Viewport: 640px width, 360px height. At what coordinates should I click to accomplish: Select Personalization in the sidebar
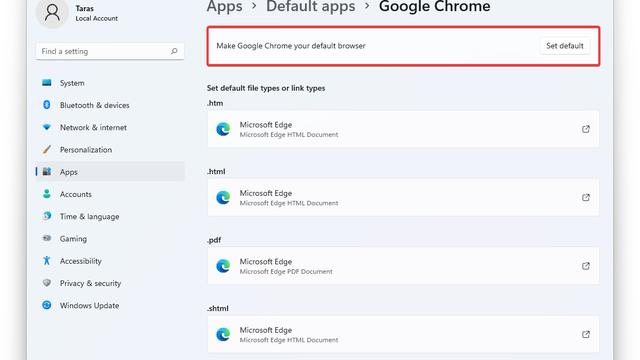pos(110,150)
